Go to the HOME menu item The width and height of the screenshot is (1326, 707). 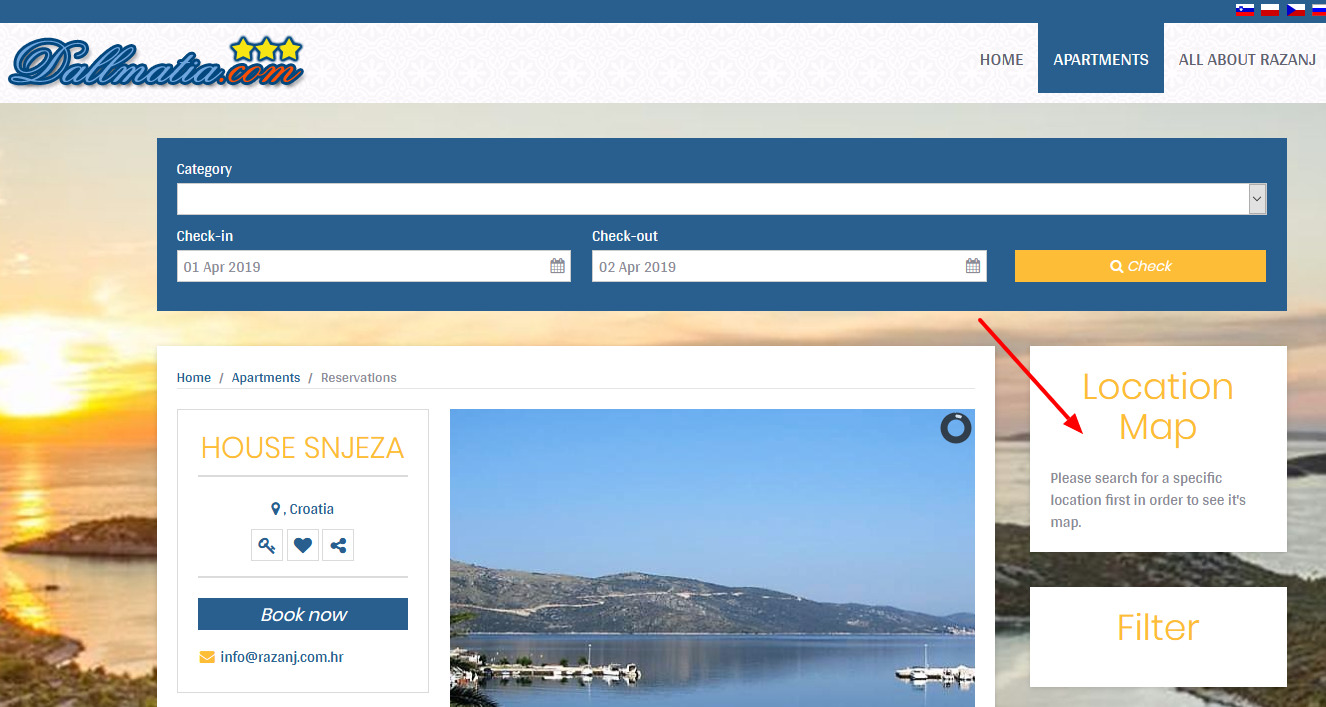(1001, 60)
